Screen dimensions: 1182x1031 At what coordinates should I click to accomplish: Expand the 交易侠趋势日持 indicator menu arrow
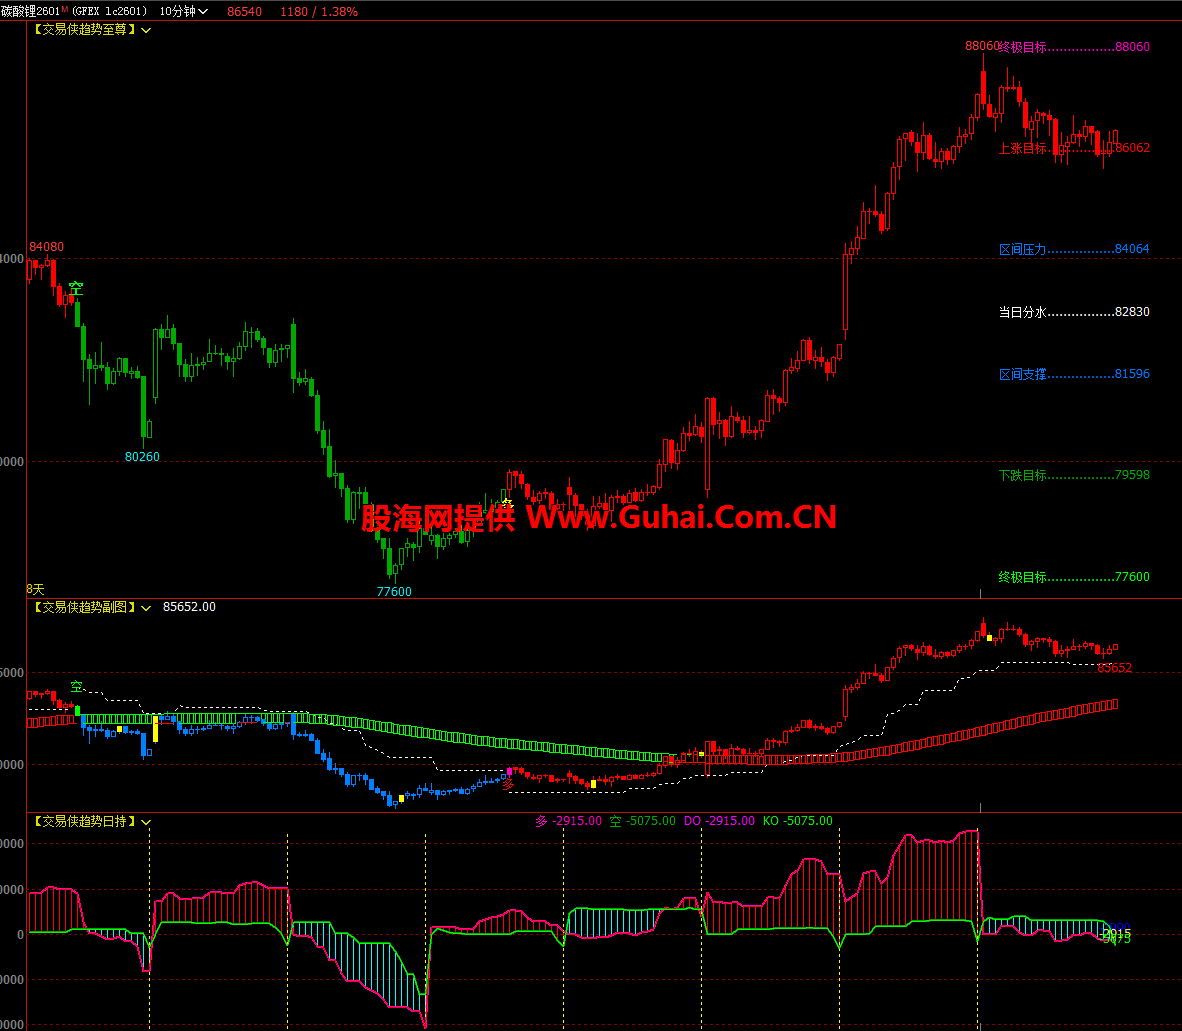point(147,822)
